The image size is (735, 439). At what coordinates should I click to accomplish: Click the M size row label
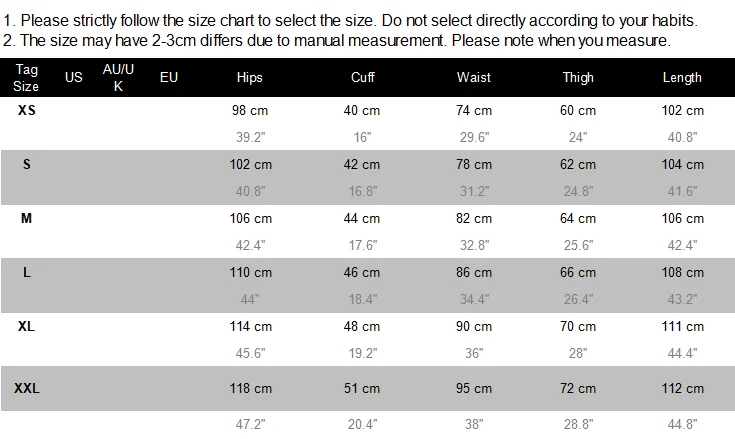coord(27,218)
